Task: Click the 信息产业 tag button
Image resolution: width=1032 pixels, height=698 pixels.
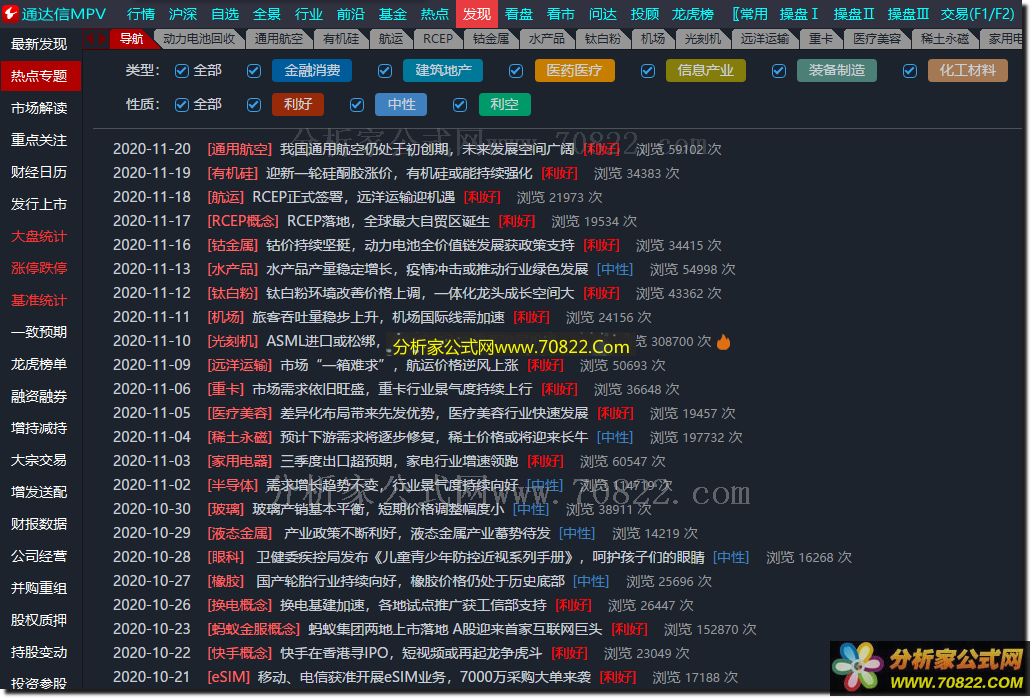Action: (706, 70)
